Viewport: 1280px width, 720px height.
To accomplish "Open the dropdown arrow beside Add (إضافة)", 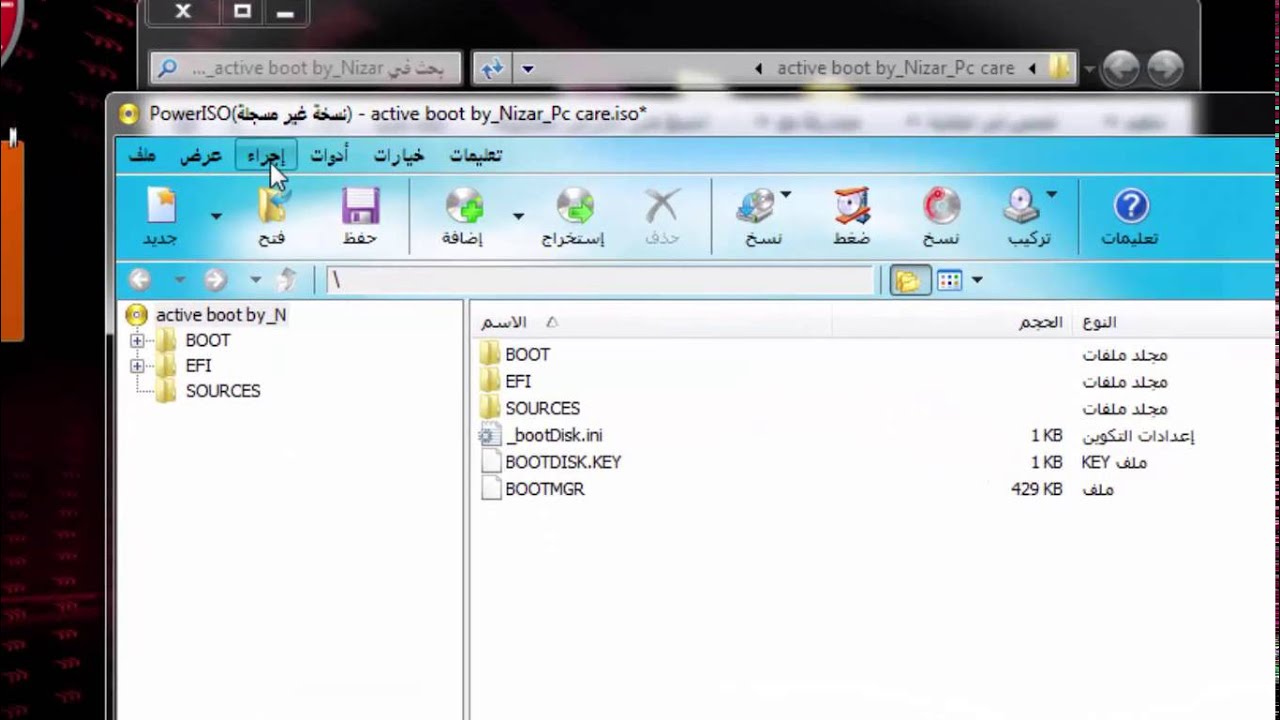I will click(x=518, y=215).
